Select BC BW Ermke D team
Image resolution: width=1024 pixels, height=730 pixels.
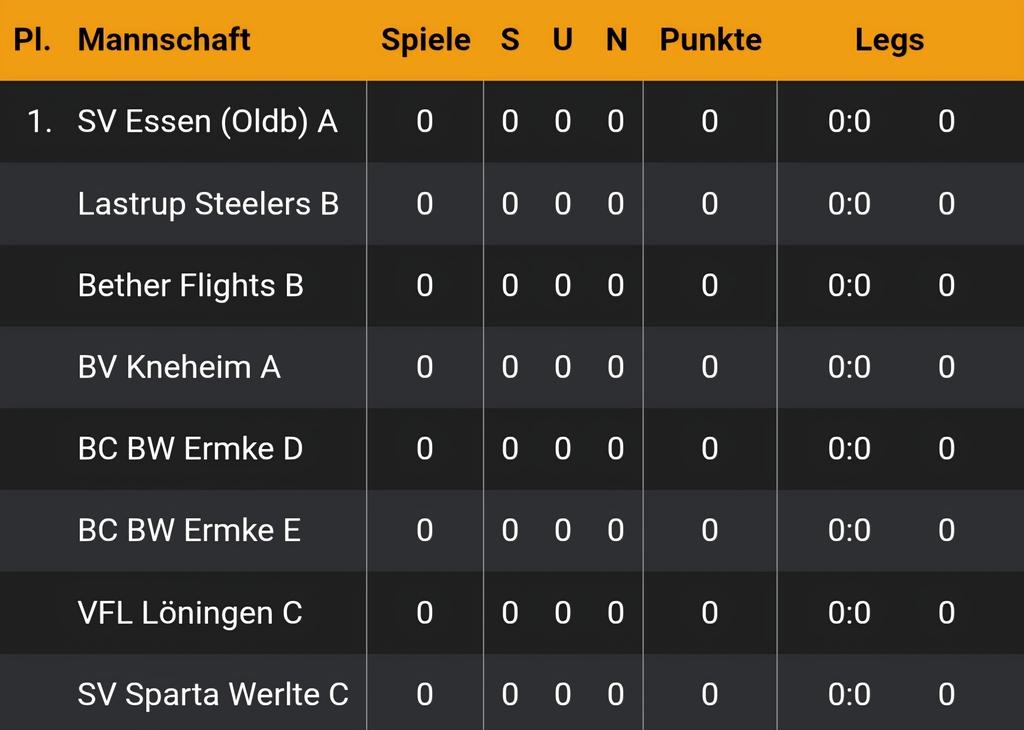(x=190, y=449)
